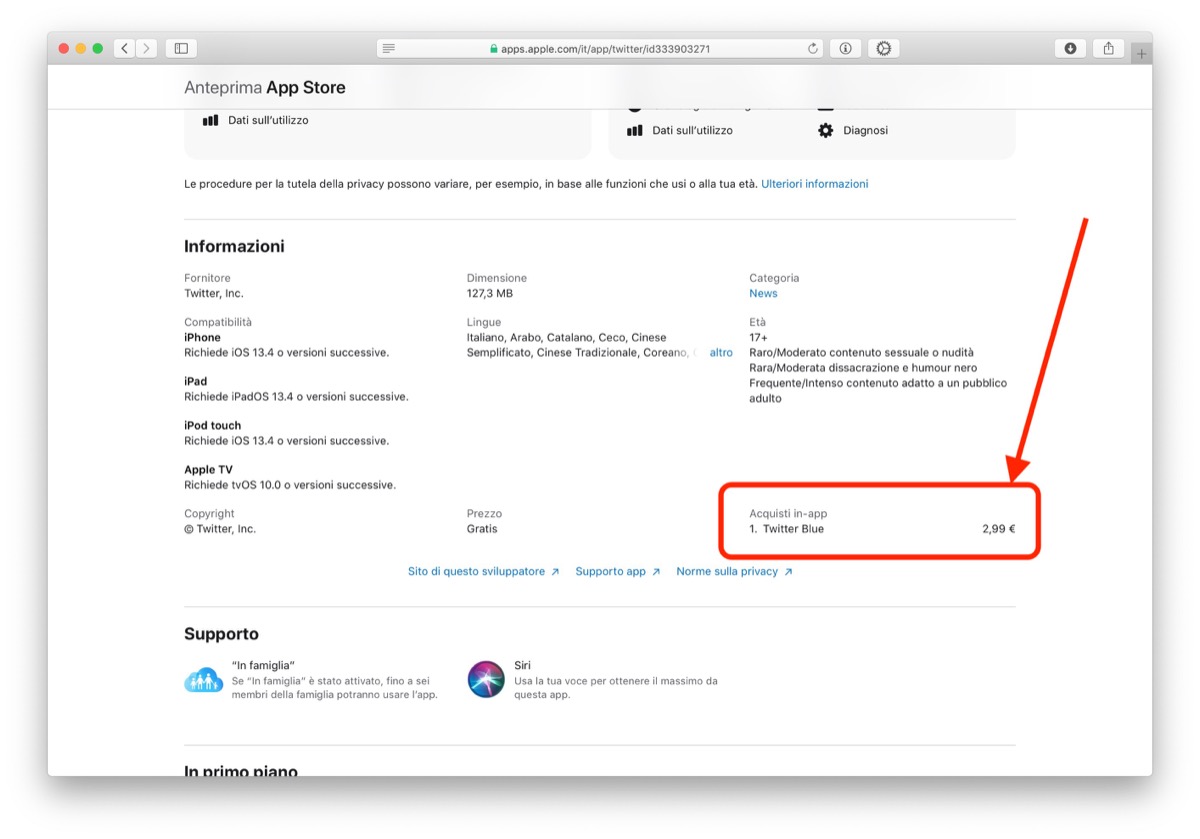This screenshot has height=839, width=1200.
Task: Open the Share toolbar icon
Action: [x=1108, y=48]
